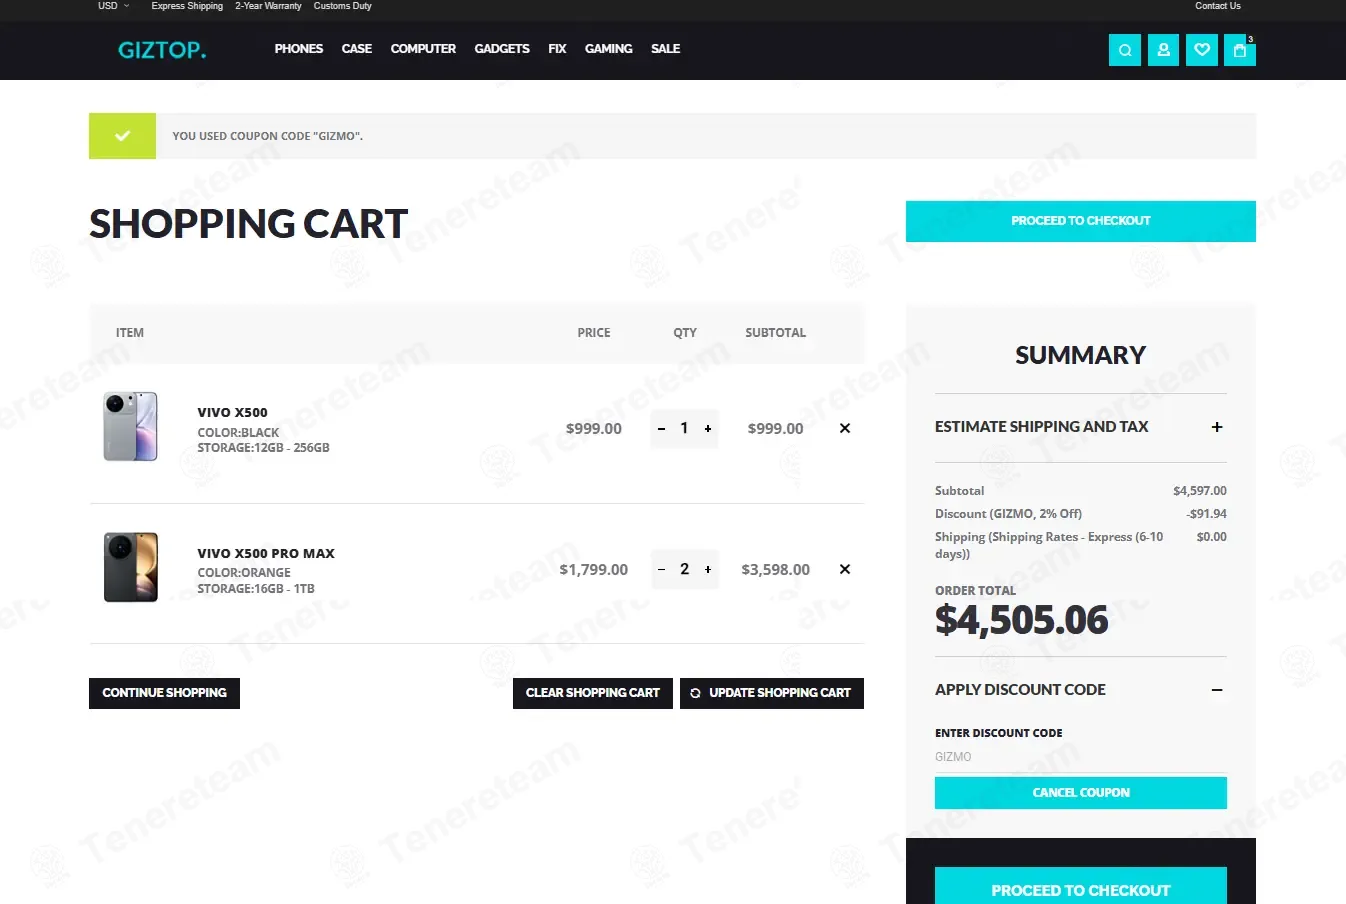Open the Sale menu
The height and width of the screenshot is (904, 1346).
666,49
